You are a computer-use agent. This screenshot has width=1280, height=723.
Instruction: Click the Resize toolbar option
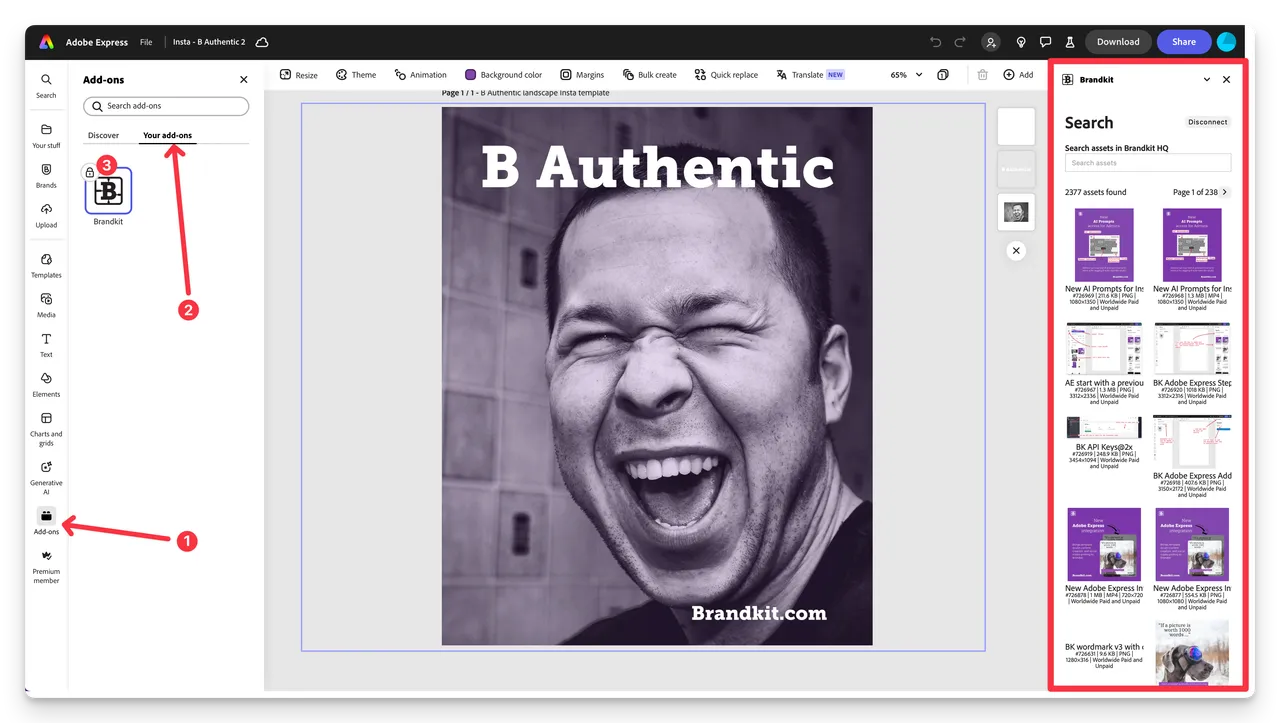pyautogui.click(x=298, y=75)
